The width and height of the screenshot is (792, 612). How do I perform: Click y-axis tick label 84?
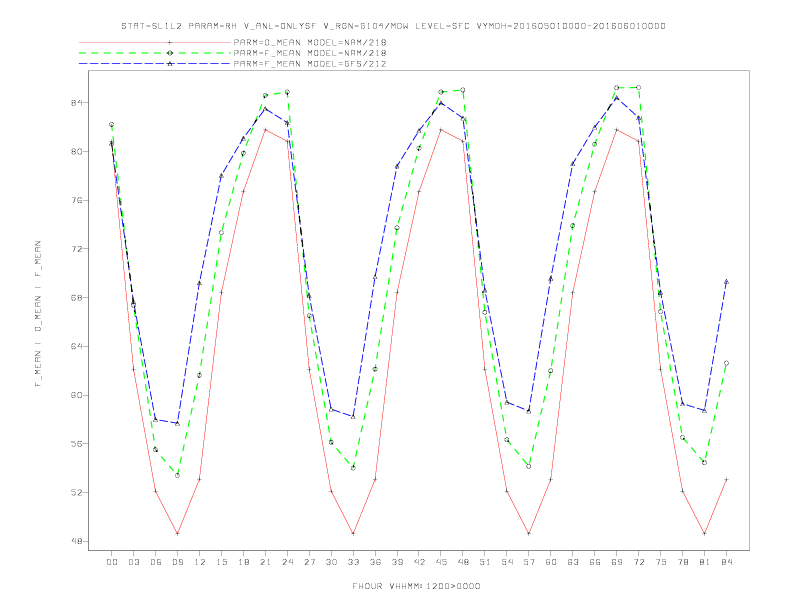[x=77, y=103]
